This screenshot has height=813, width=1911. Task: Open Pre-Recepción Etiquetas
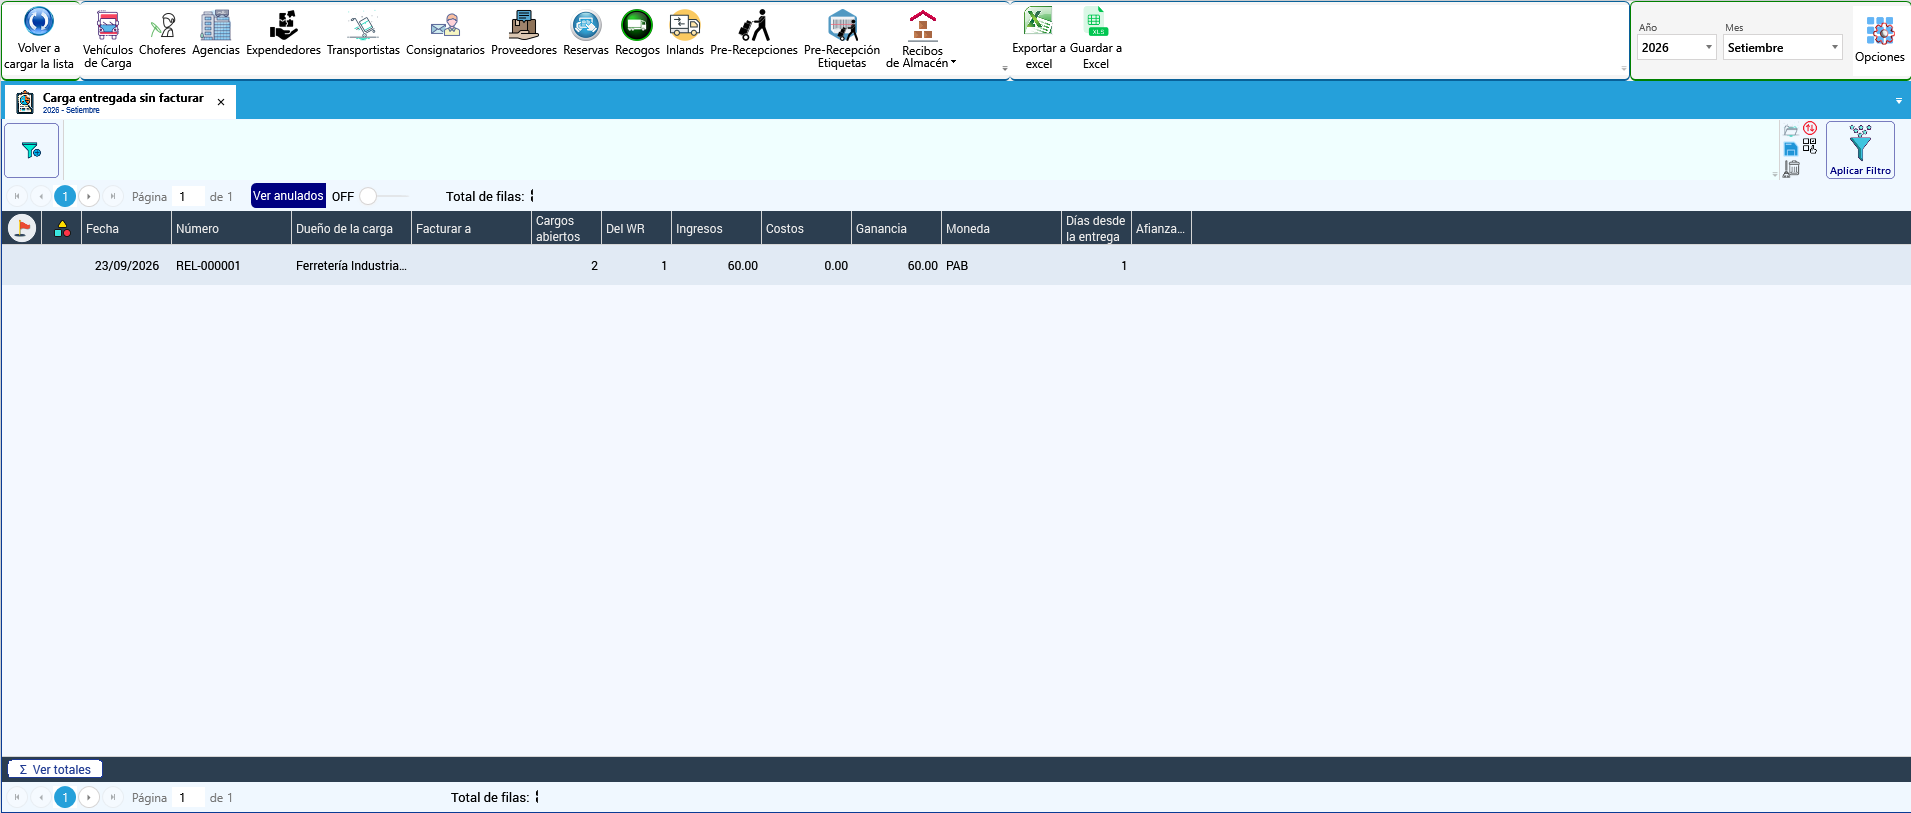coord(842,40)
